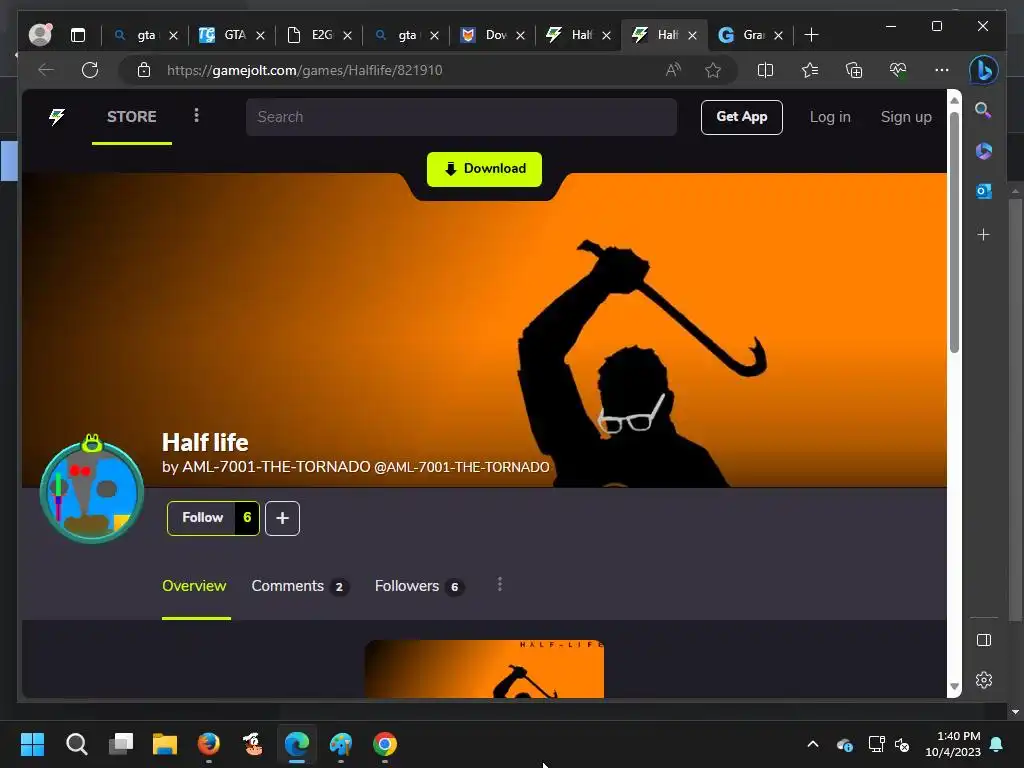Click the green Download button
1024x768 pixels.
click(x=484, y=169)
